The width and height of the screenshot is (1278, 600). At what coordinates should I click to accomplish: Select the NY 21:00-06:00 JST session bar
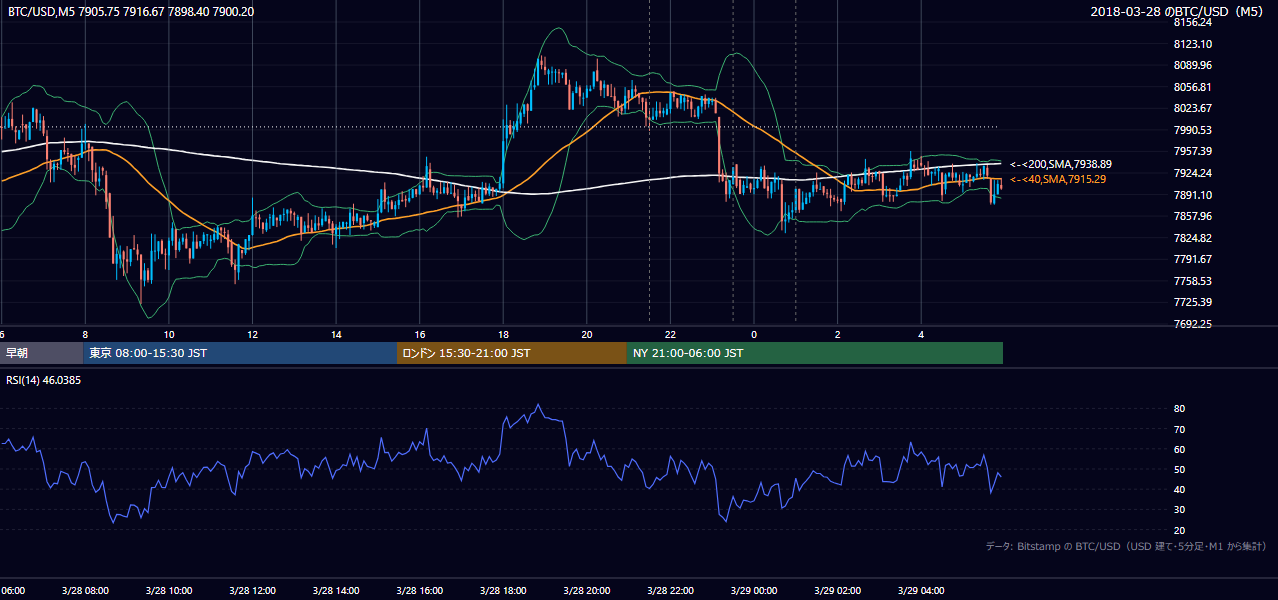(815, 353)
